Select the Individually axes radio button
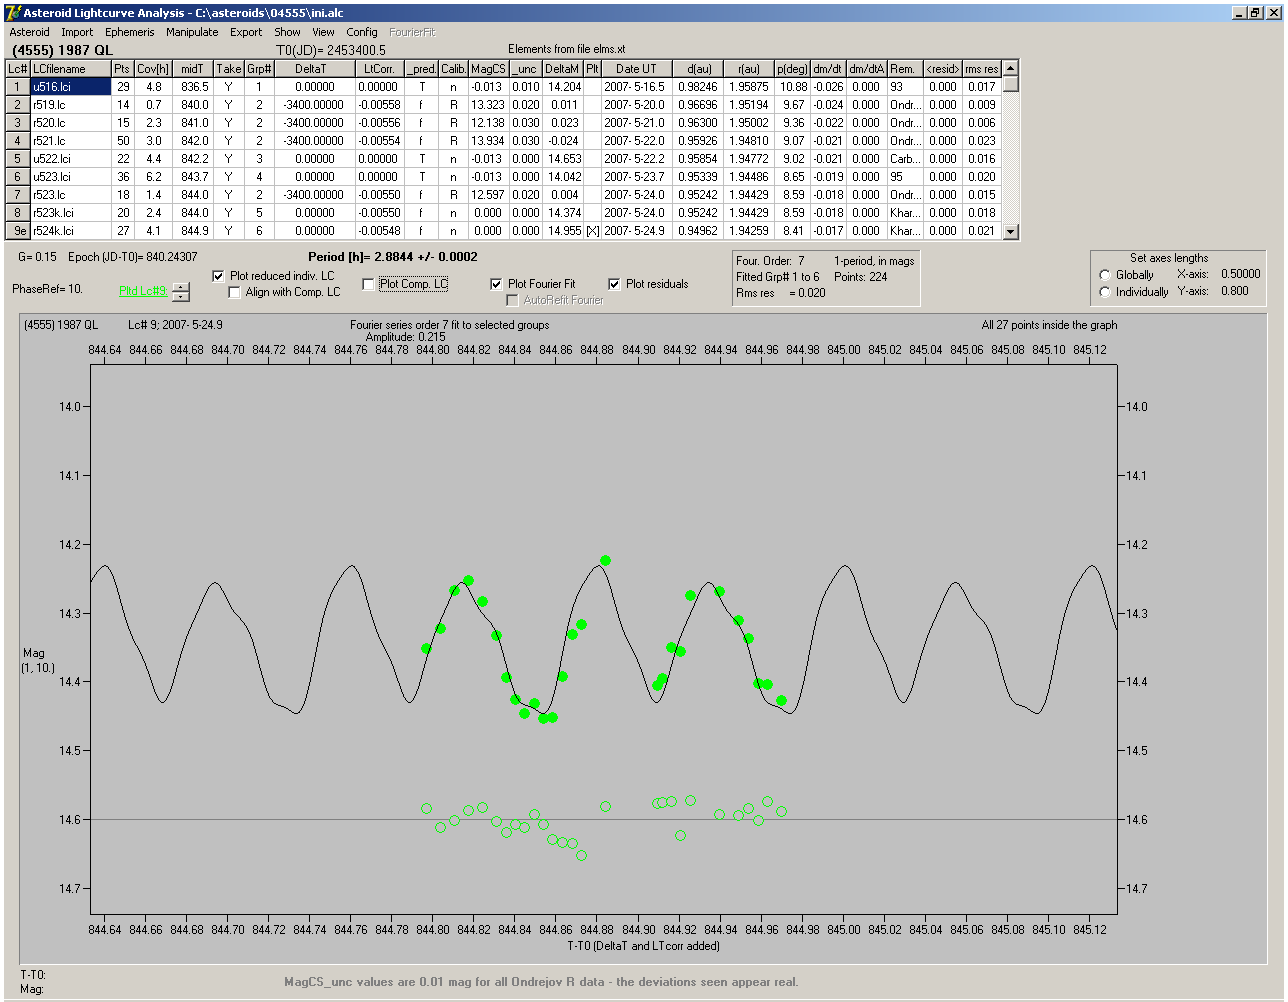This screenshot has width=1288, height=1002. (x=1105, y=292)
